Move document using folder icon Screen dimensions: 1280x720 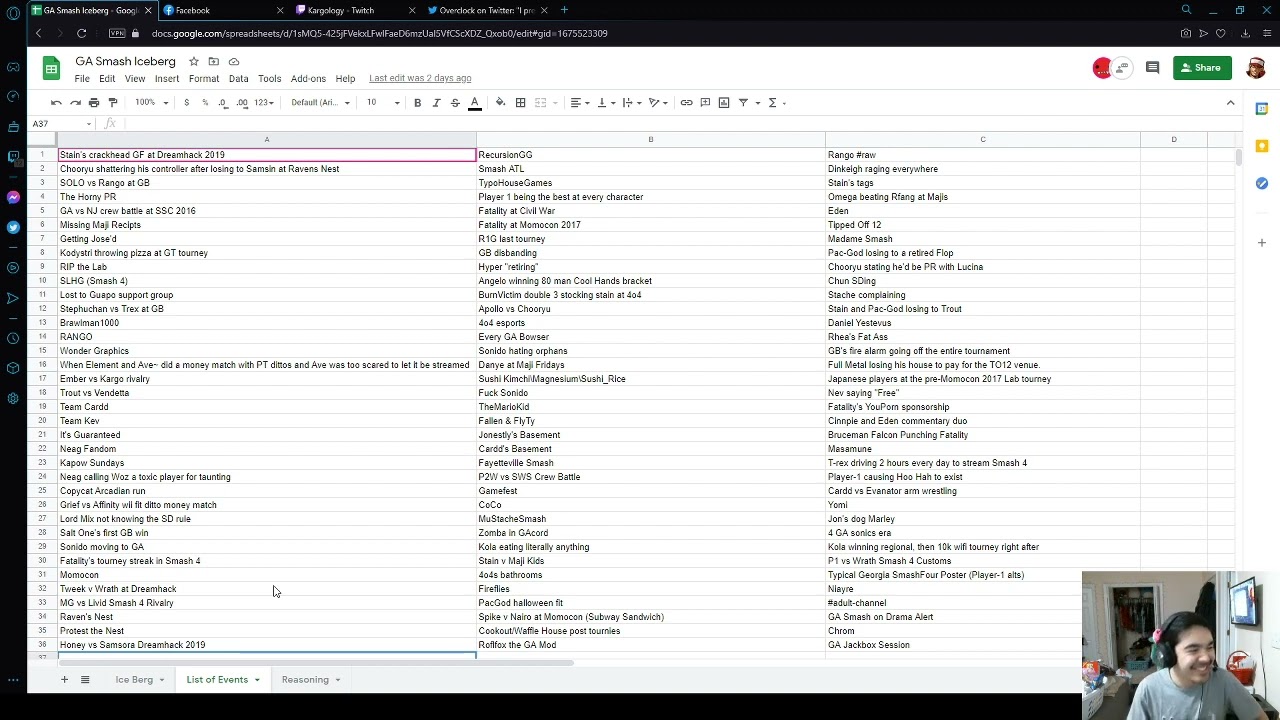pyautogui.click(x=213, y=61)
